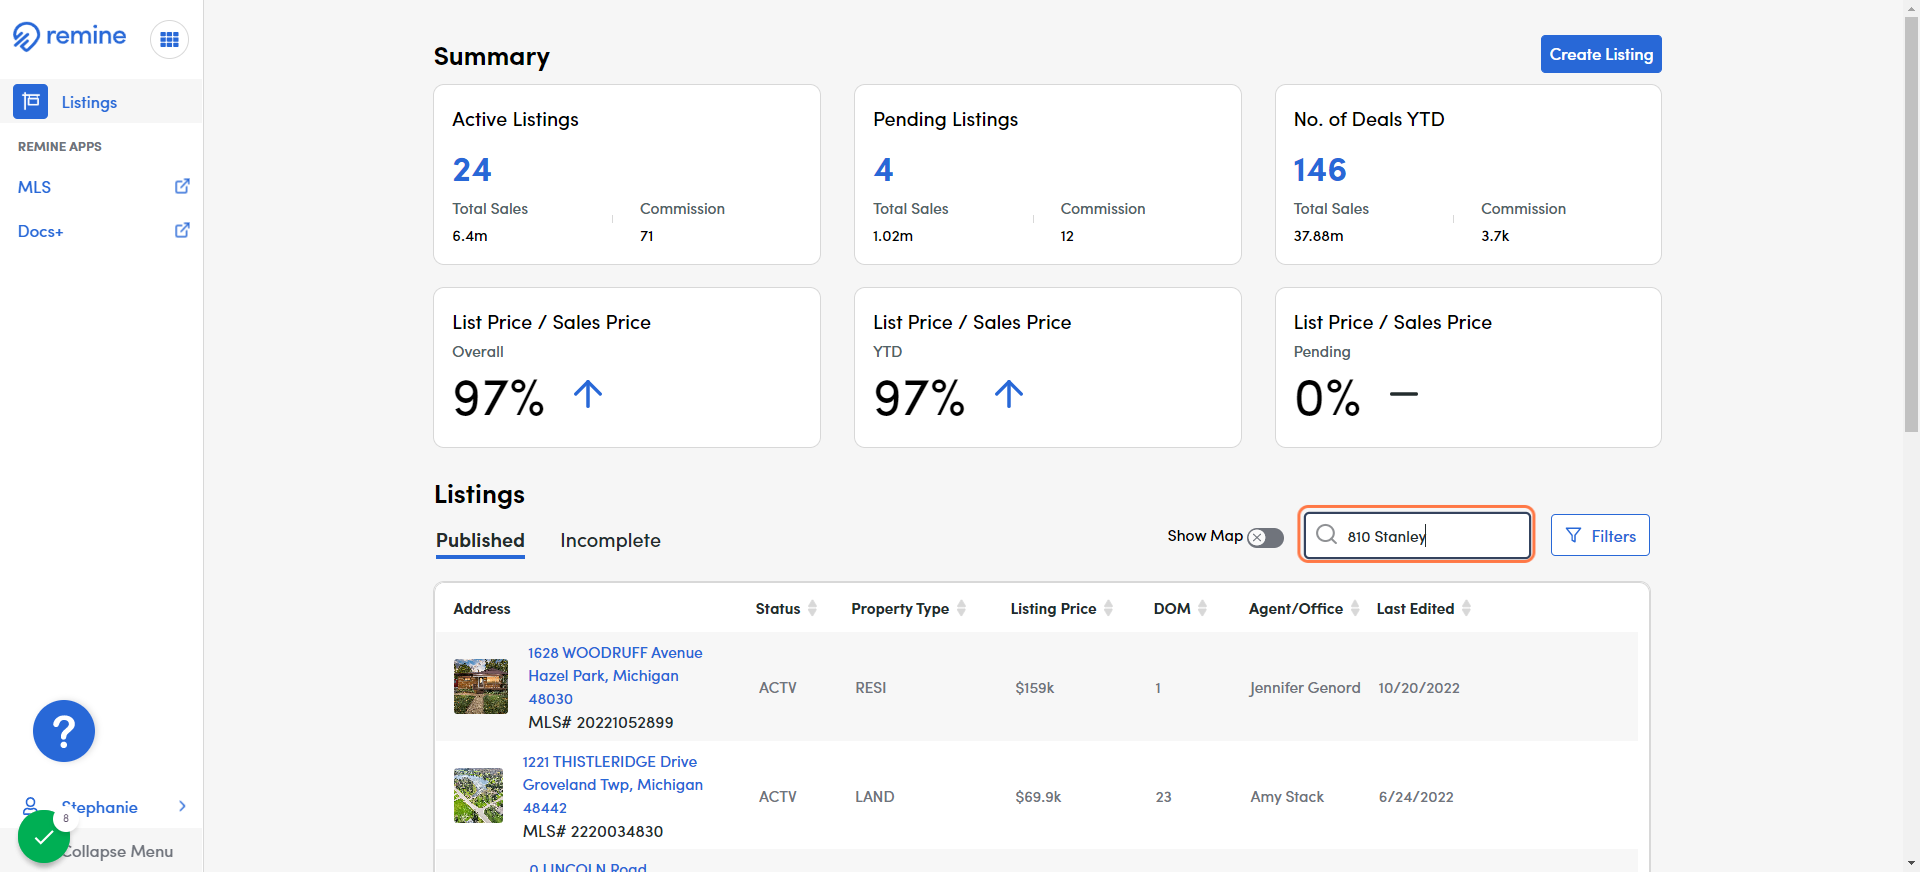The height and width of the screenshot is (872, 1920).
Task: Open the Filters button
Action: tap(1600, 535)
